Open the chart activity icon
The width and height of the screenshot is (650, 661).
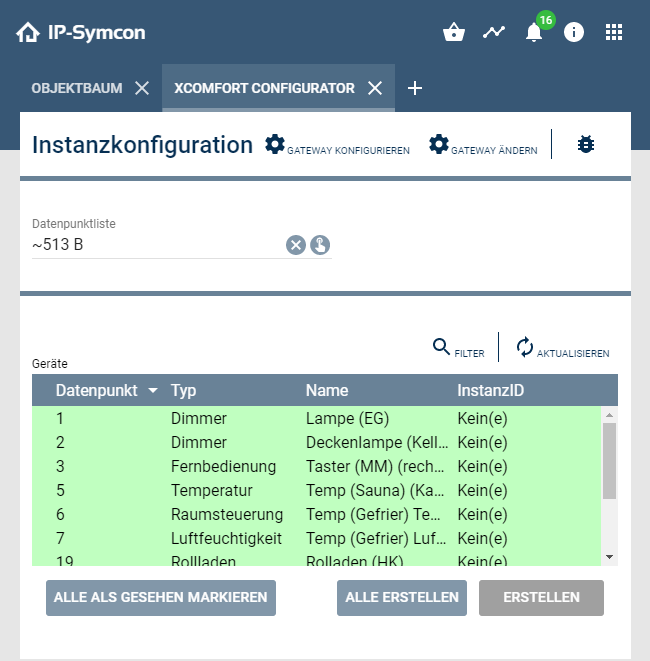(x=494, y=32)
